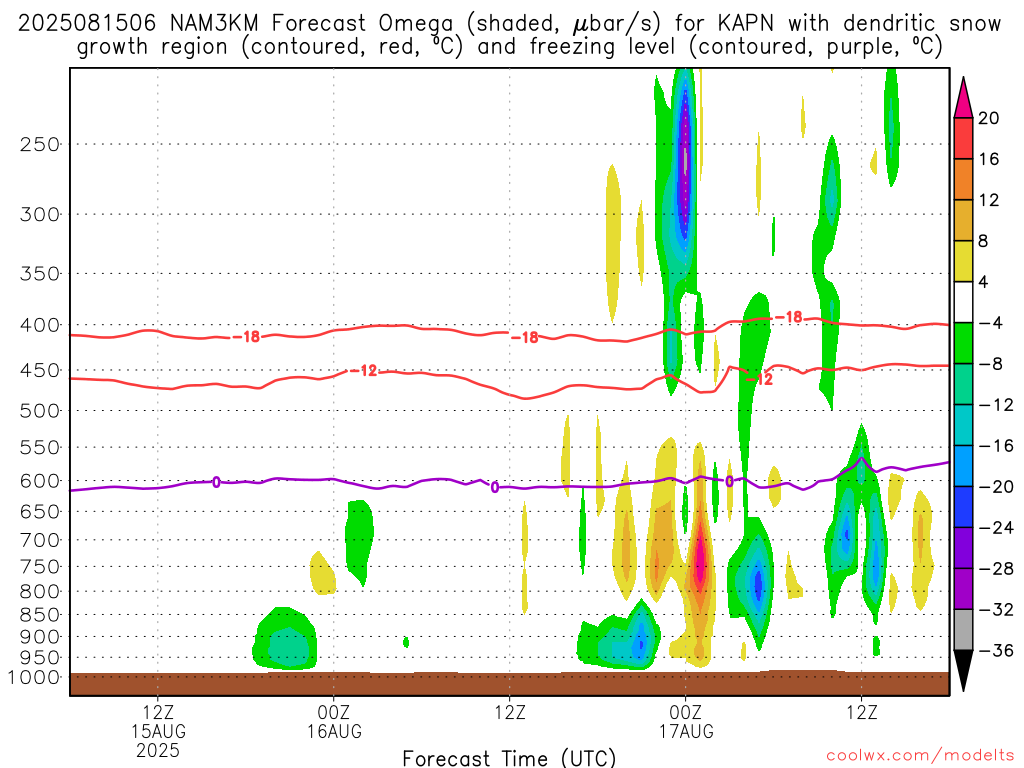Click the purple swatch between -24 and -28

pyautogui.click(x=963, y=548)
